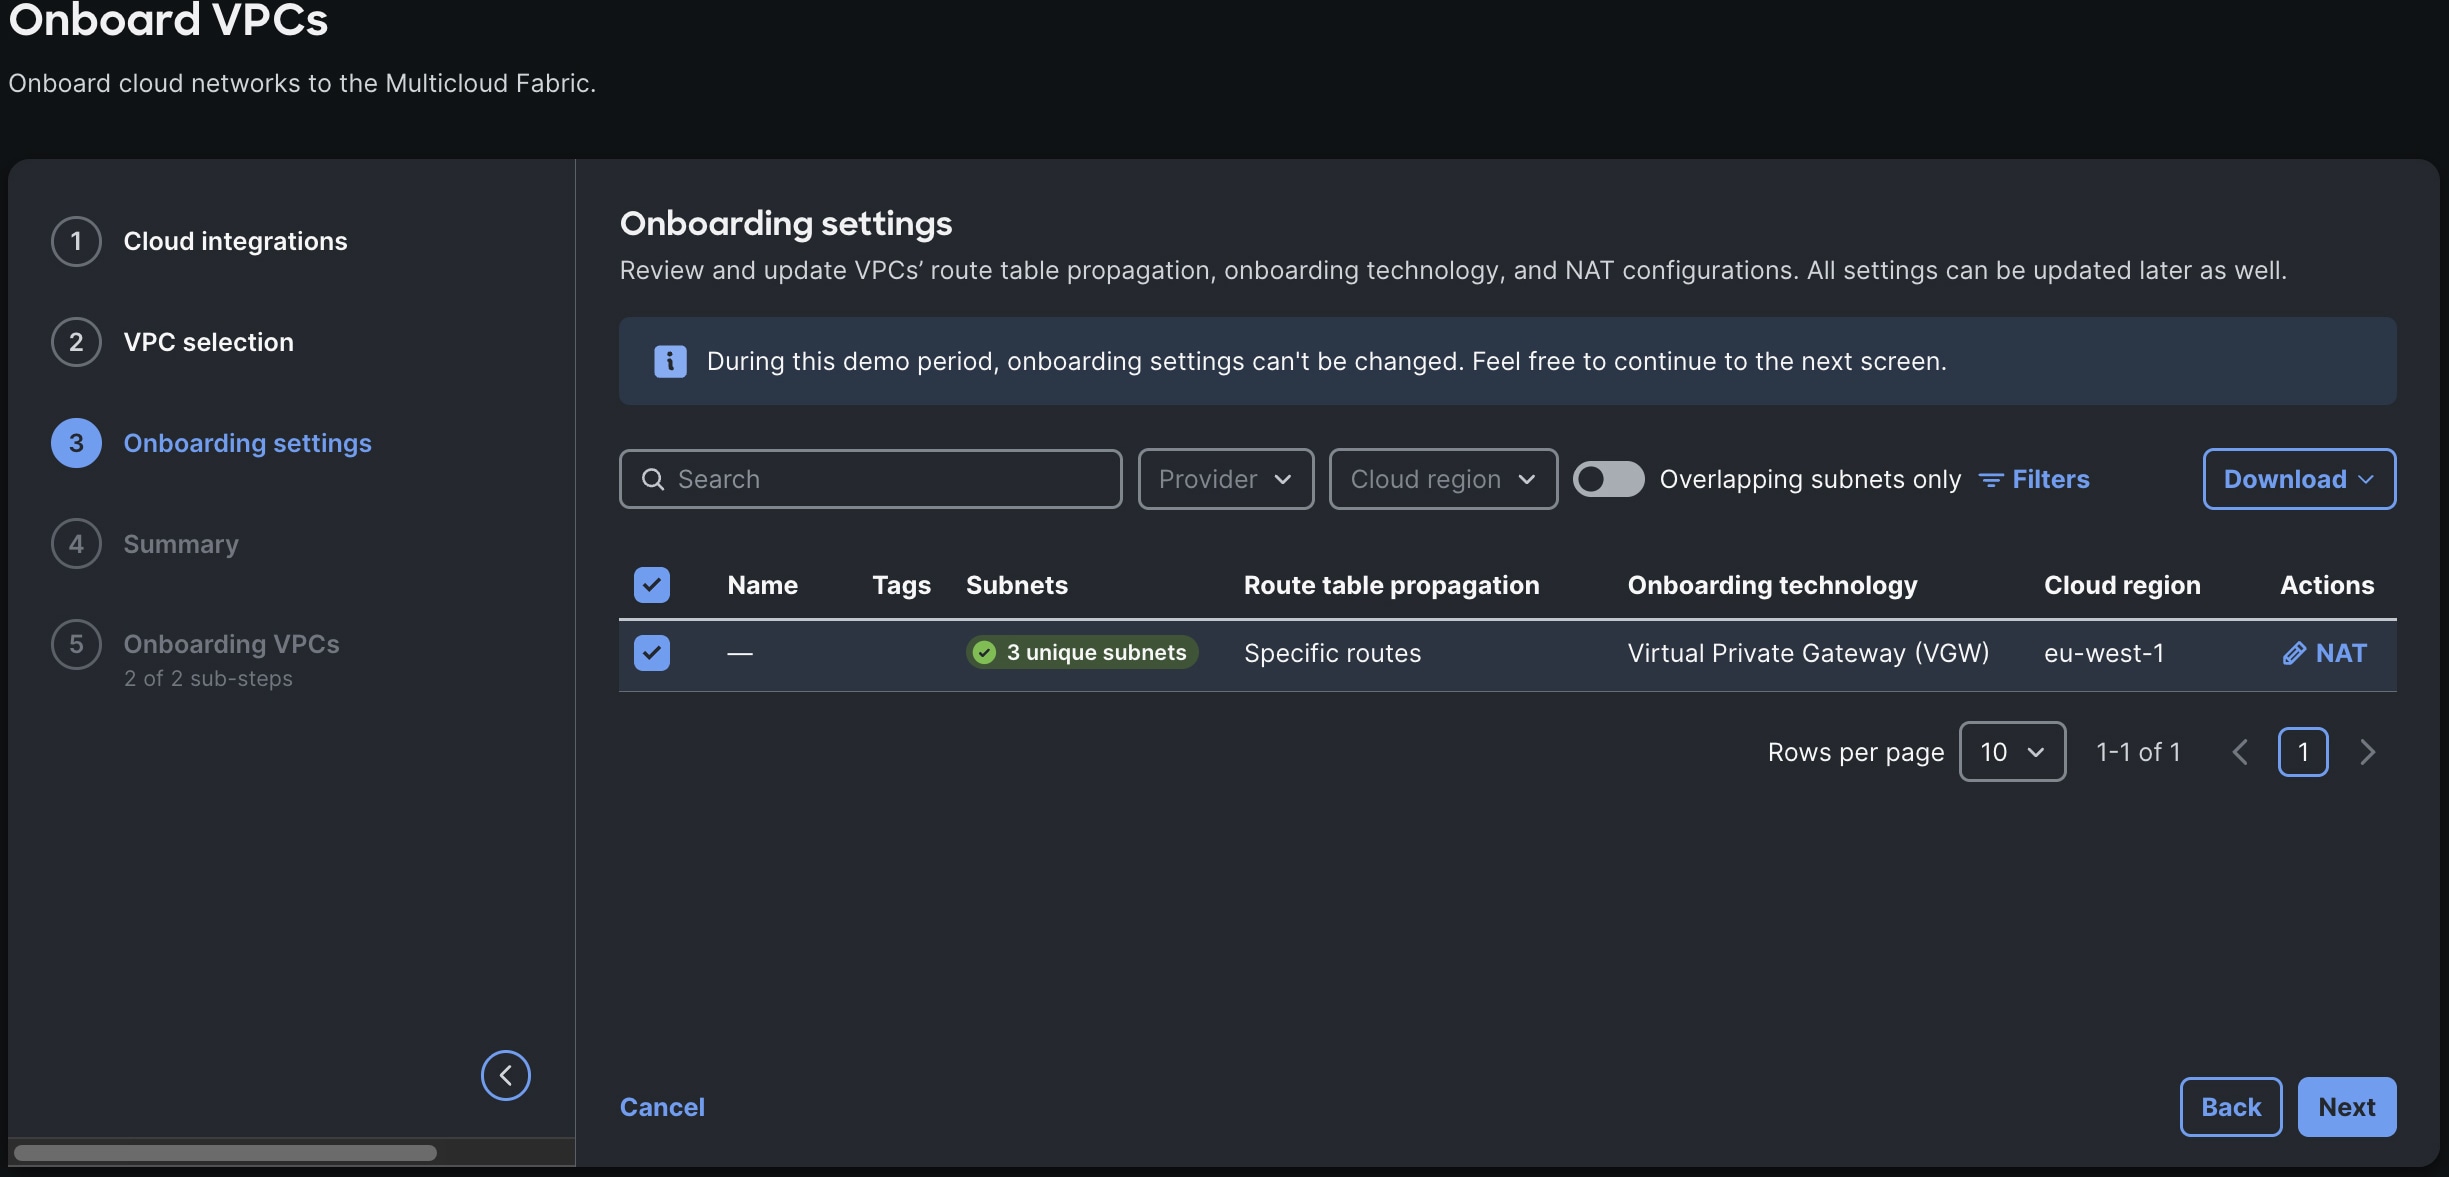The width and height of the screenshot is (2449, 1177).
Task: Click the step 4 circle icon
Action: (76, 544)
